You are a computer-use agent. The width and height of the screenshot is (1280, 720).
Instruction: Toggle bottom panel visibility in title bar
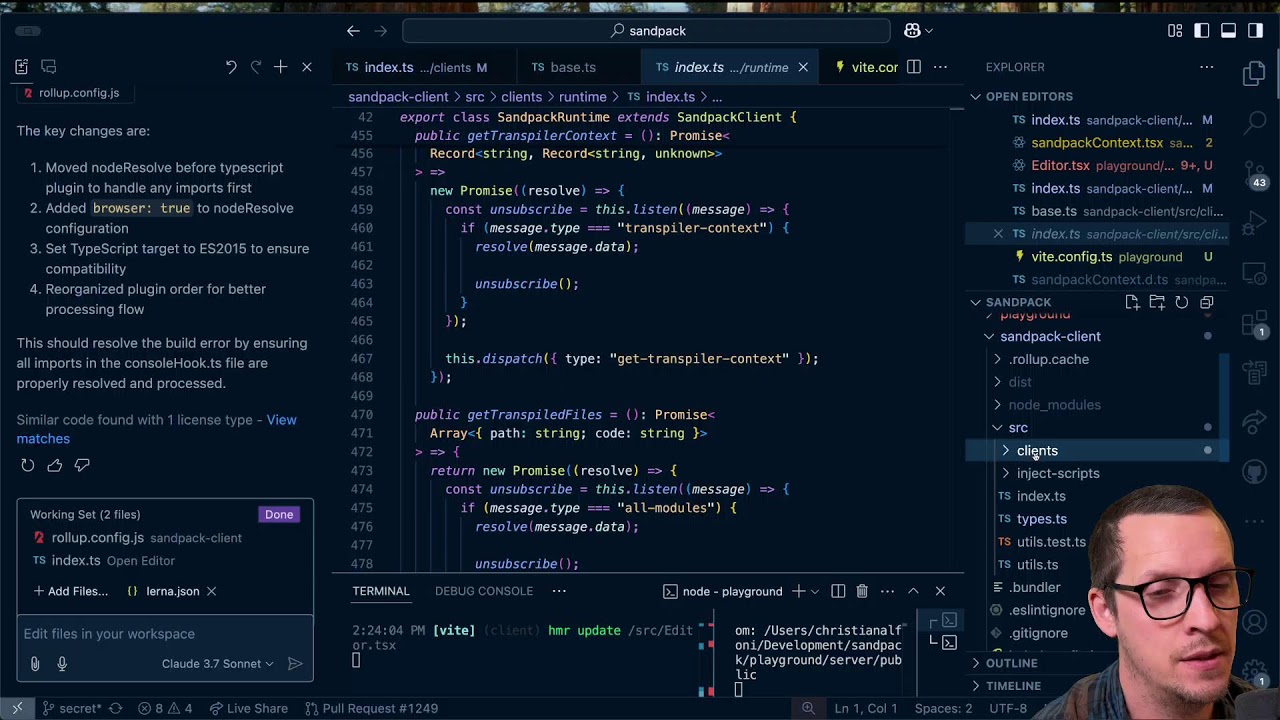click(1228, 31)
